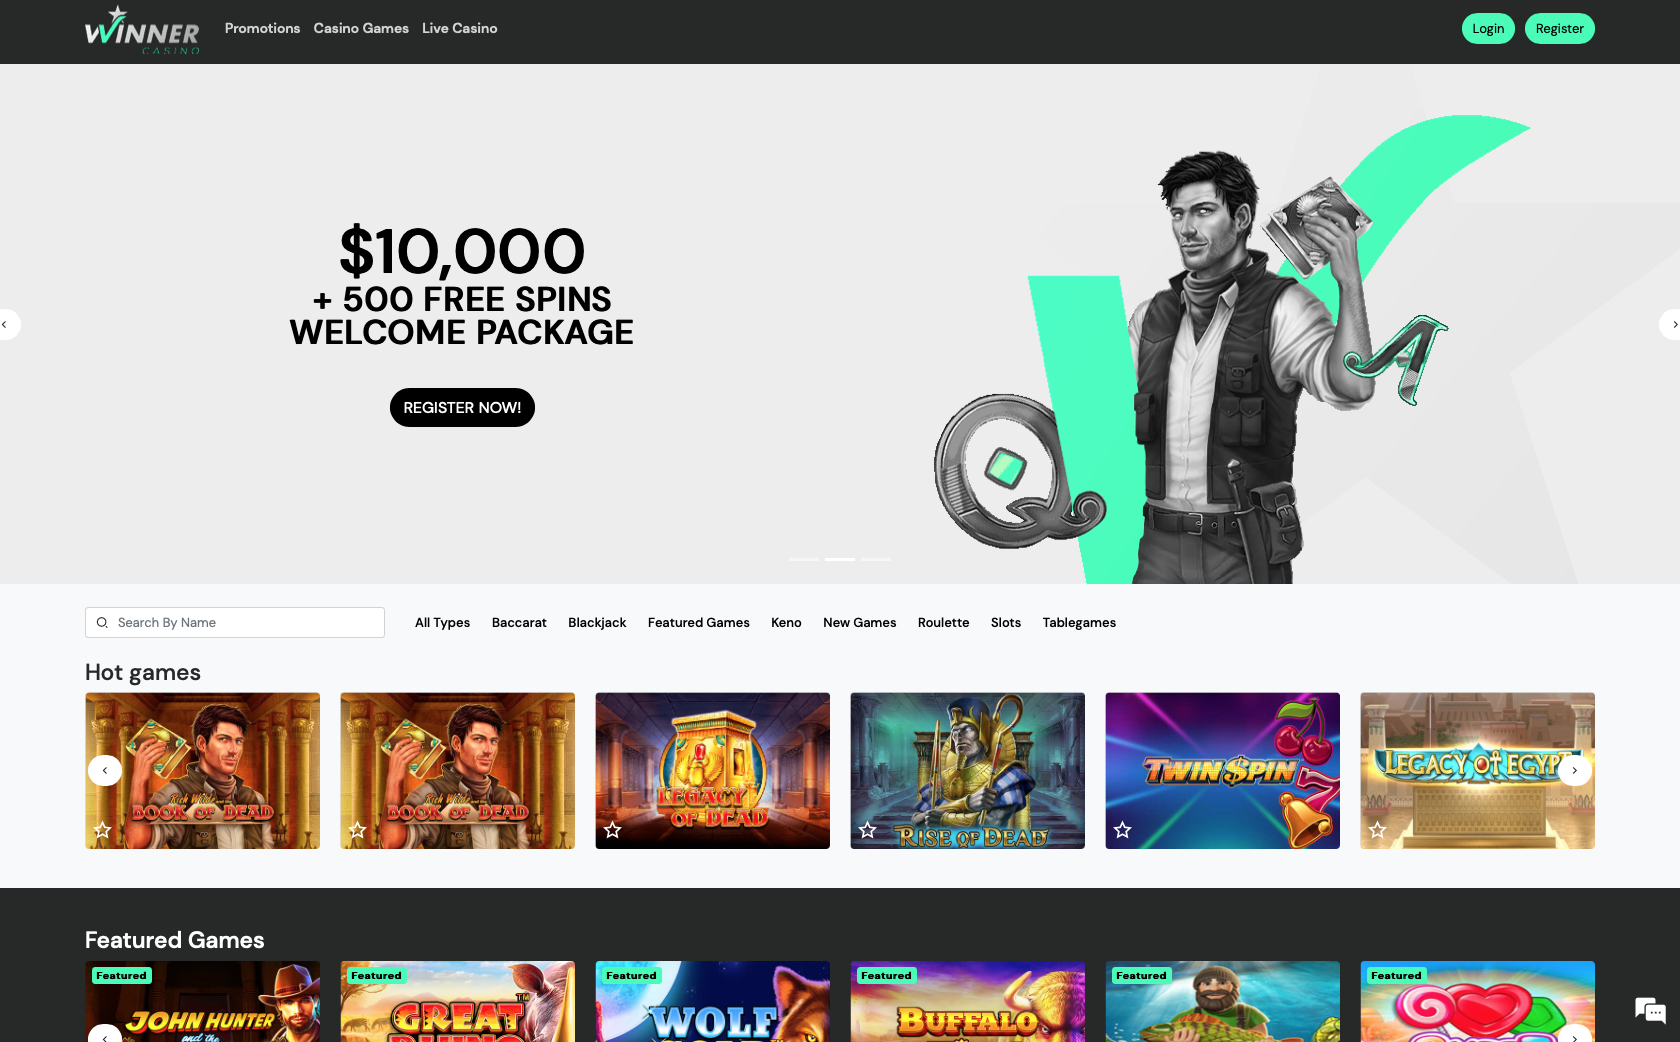Click the Winner Casino logo
The height and width of the screenshot is (1042, 1680).
[142, 30]
